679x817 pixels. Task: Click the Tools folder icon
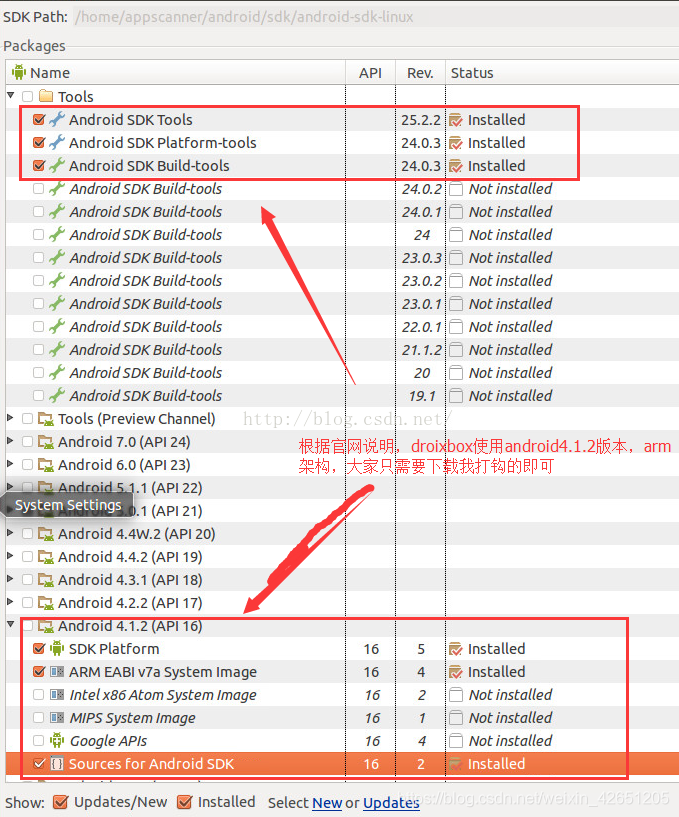pos(46,96)
